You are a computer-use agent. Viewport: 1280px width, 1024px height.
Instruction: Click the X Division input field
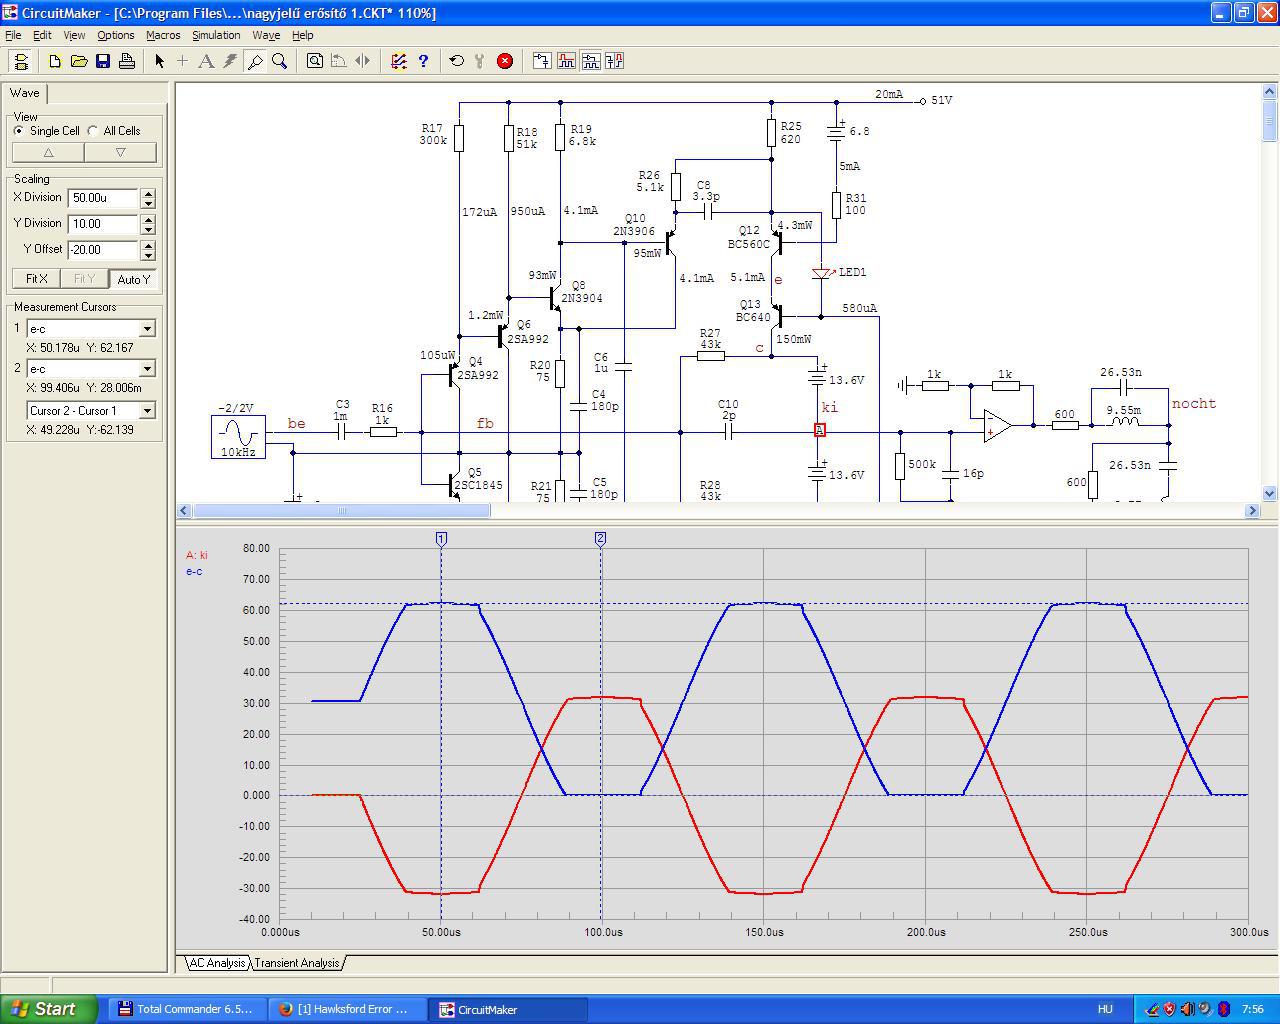click(x=103, y=198)
